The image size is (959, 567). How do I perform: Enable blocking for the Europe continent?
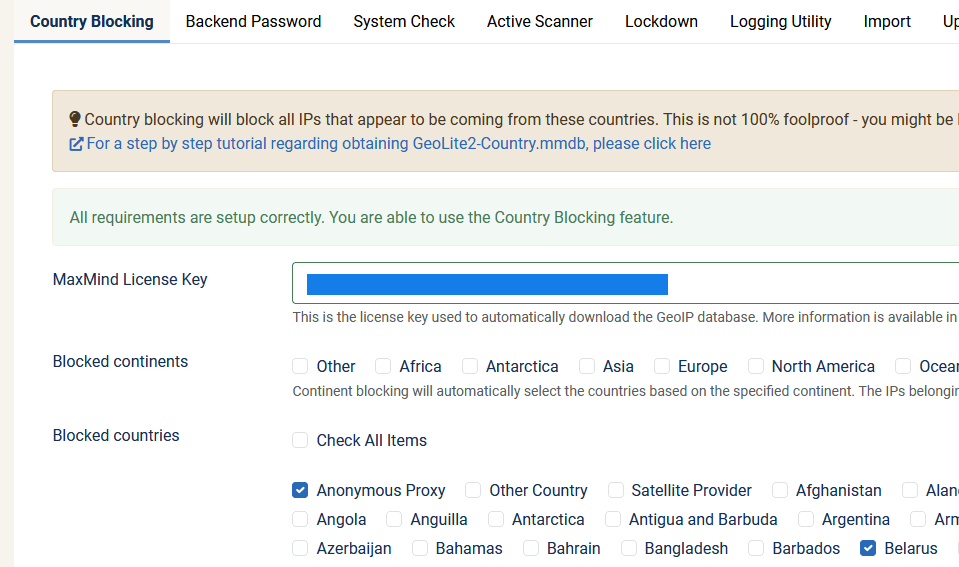pyautogui.click(x=662, y=366)
